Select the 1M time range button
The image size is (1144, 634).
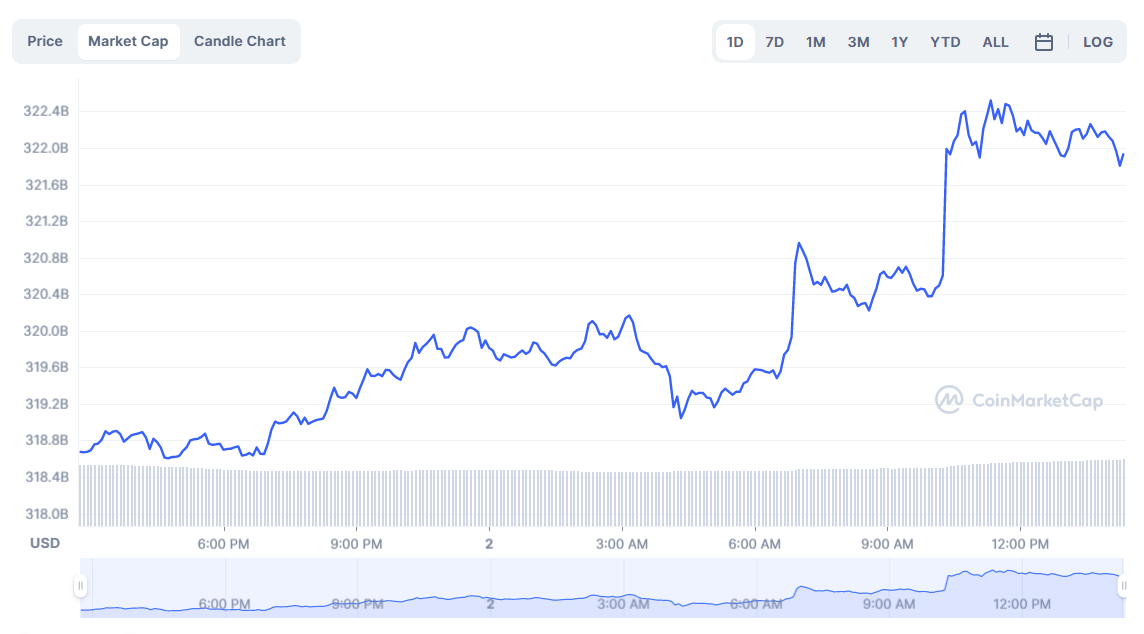pyautogui.click(x=815, y=41)
